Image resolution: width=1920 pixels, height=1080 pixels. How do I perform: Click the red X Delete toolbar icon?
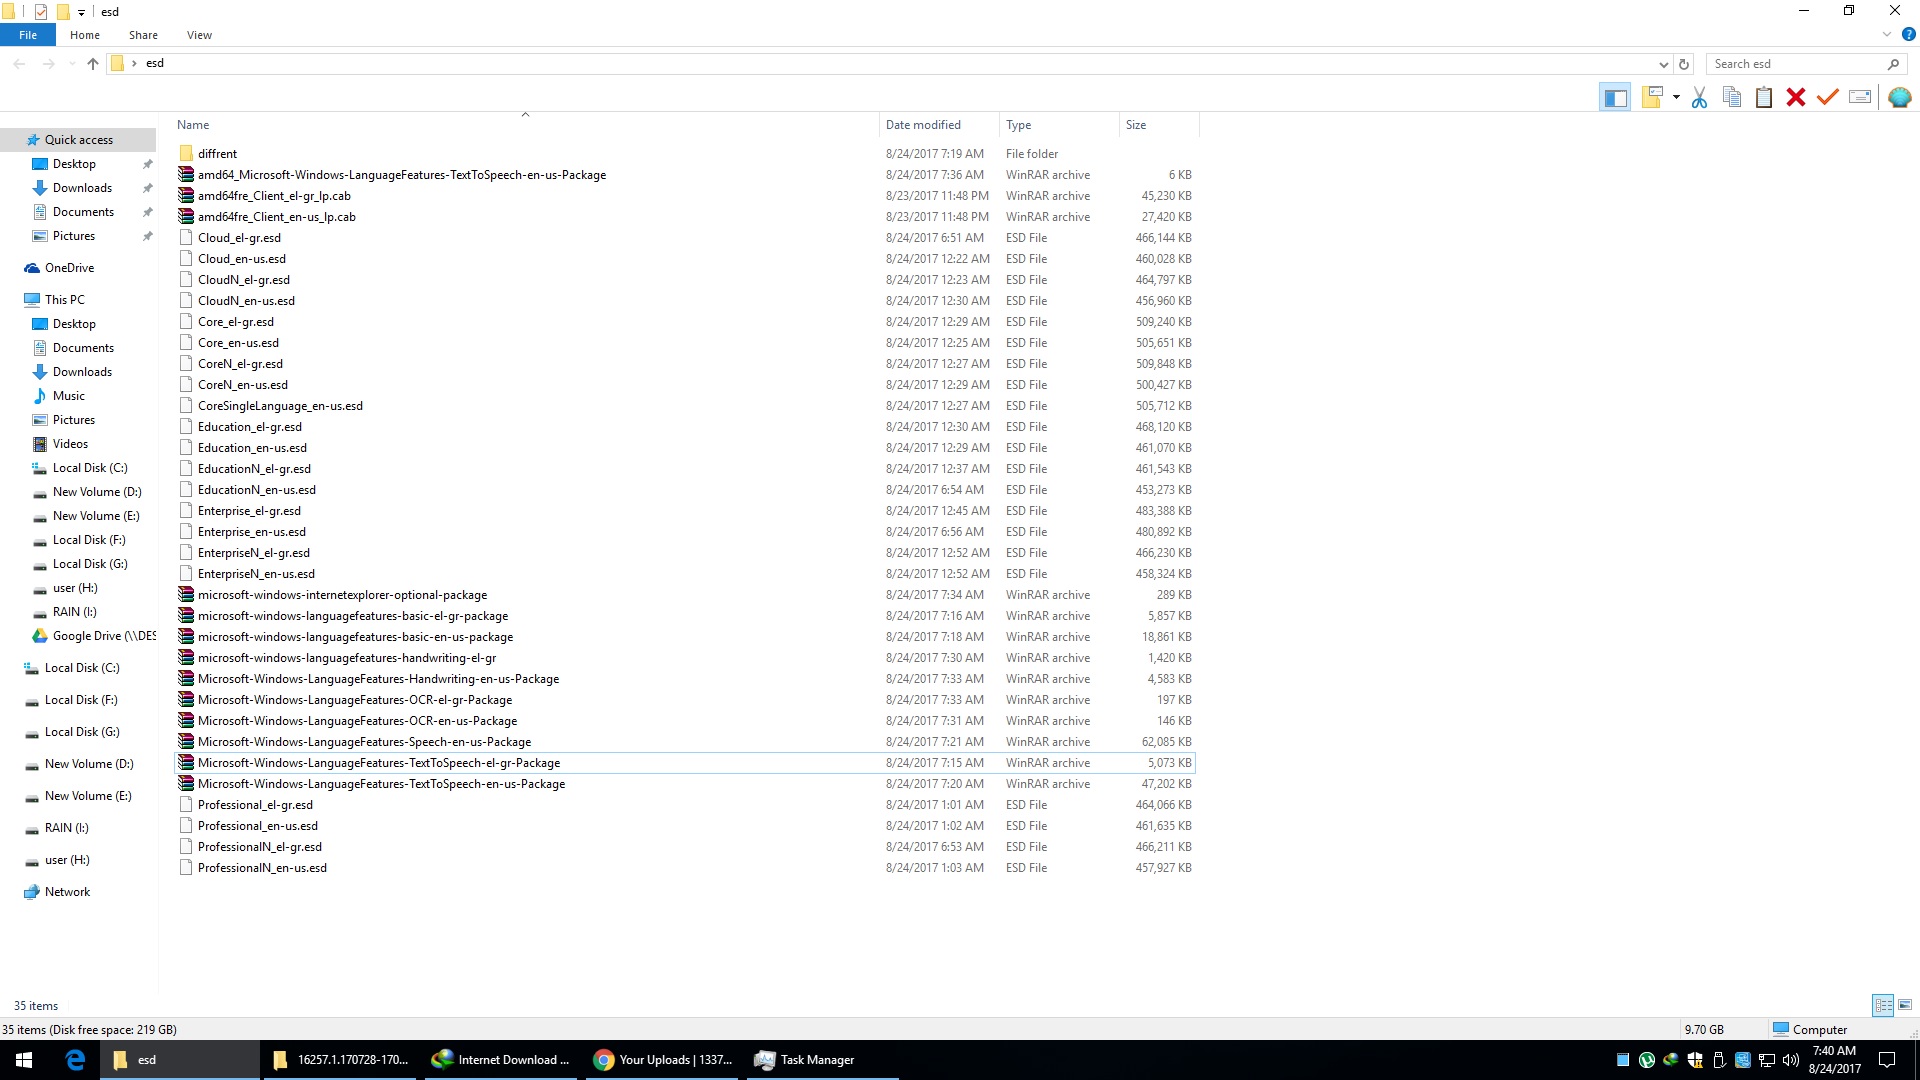pyautogui.click(x=1796, y=97)
